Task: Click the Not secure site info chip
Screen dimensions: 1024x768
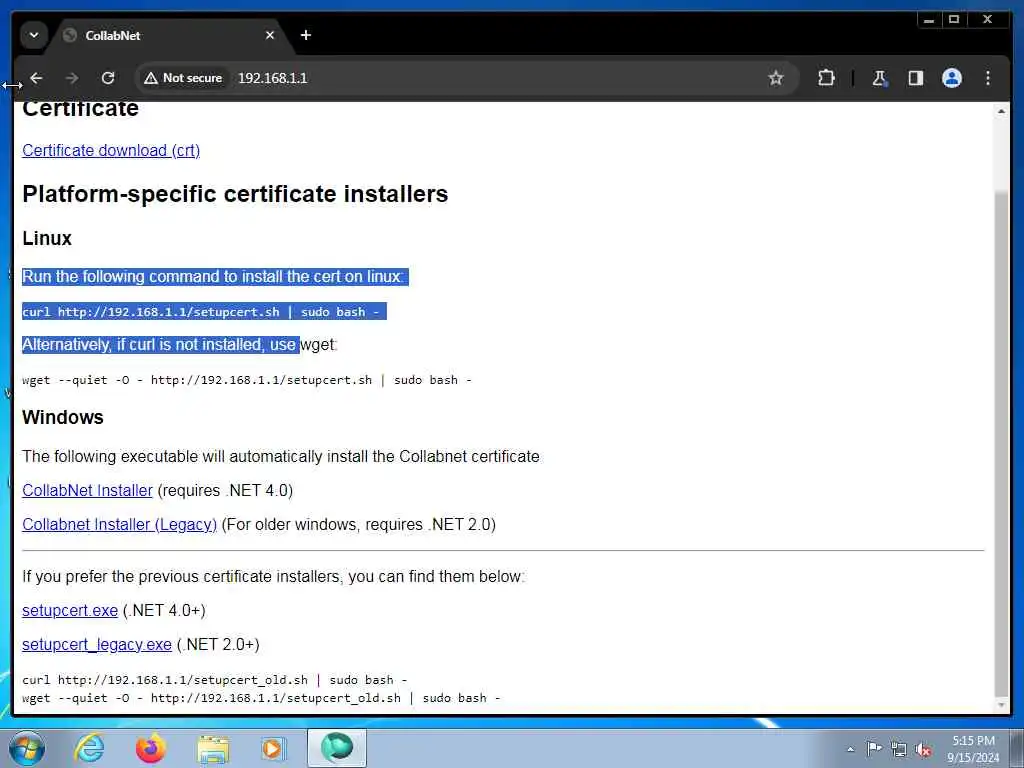Action: pos(183,78)
